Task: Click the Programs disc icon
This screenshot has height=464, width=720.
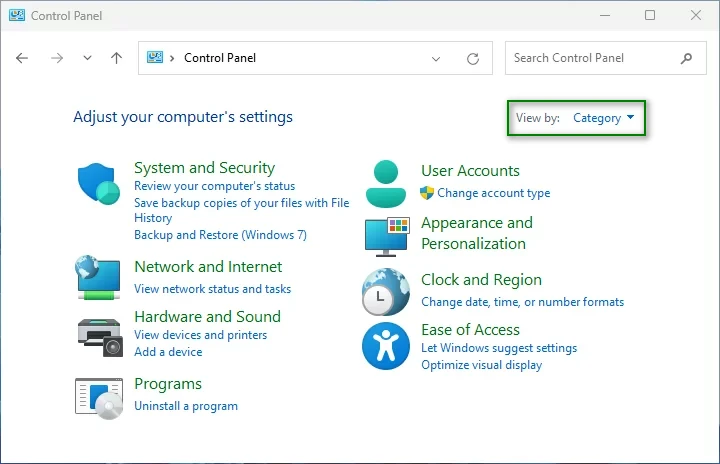Action: click(99, 398)
